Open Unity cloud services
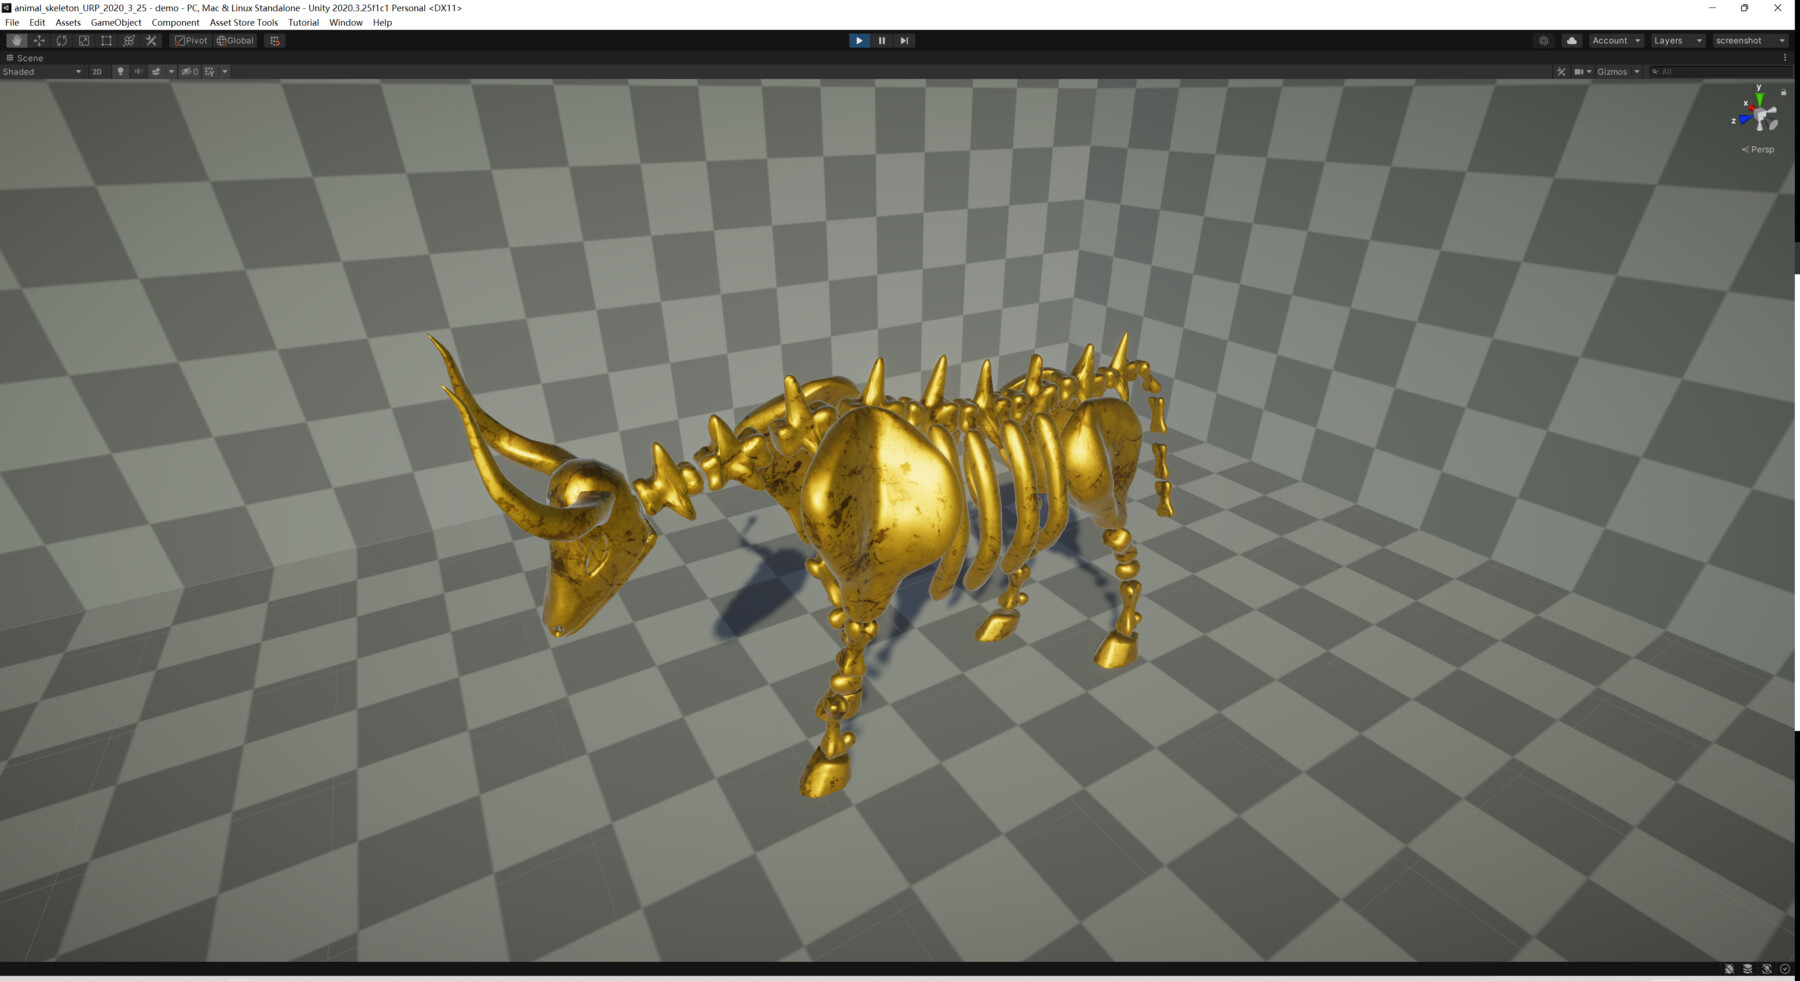 coord(1571,40)
